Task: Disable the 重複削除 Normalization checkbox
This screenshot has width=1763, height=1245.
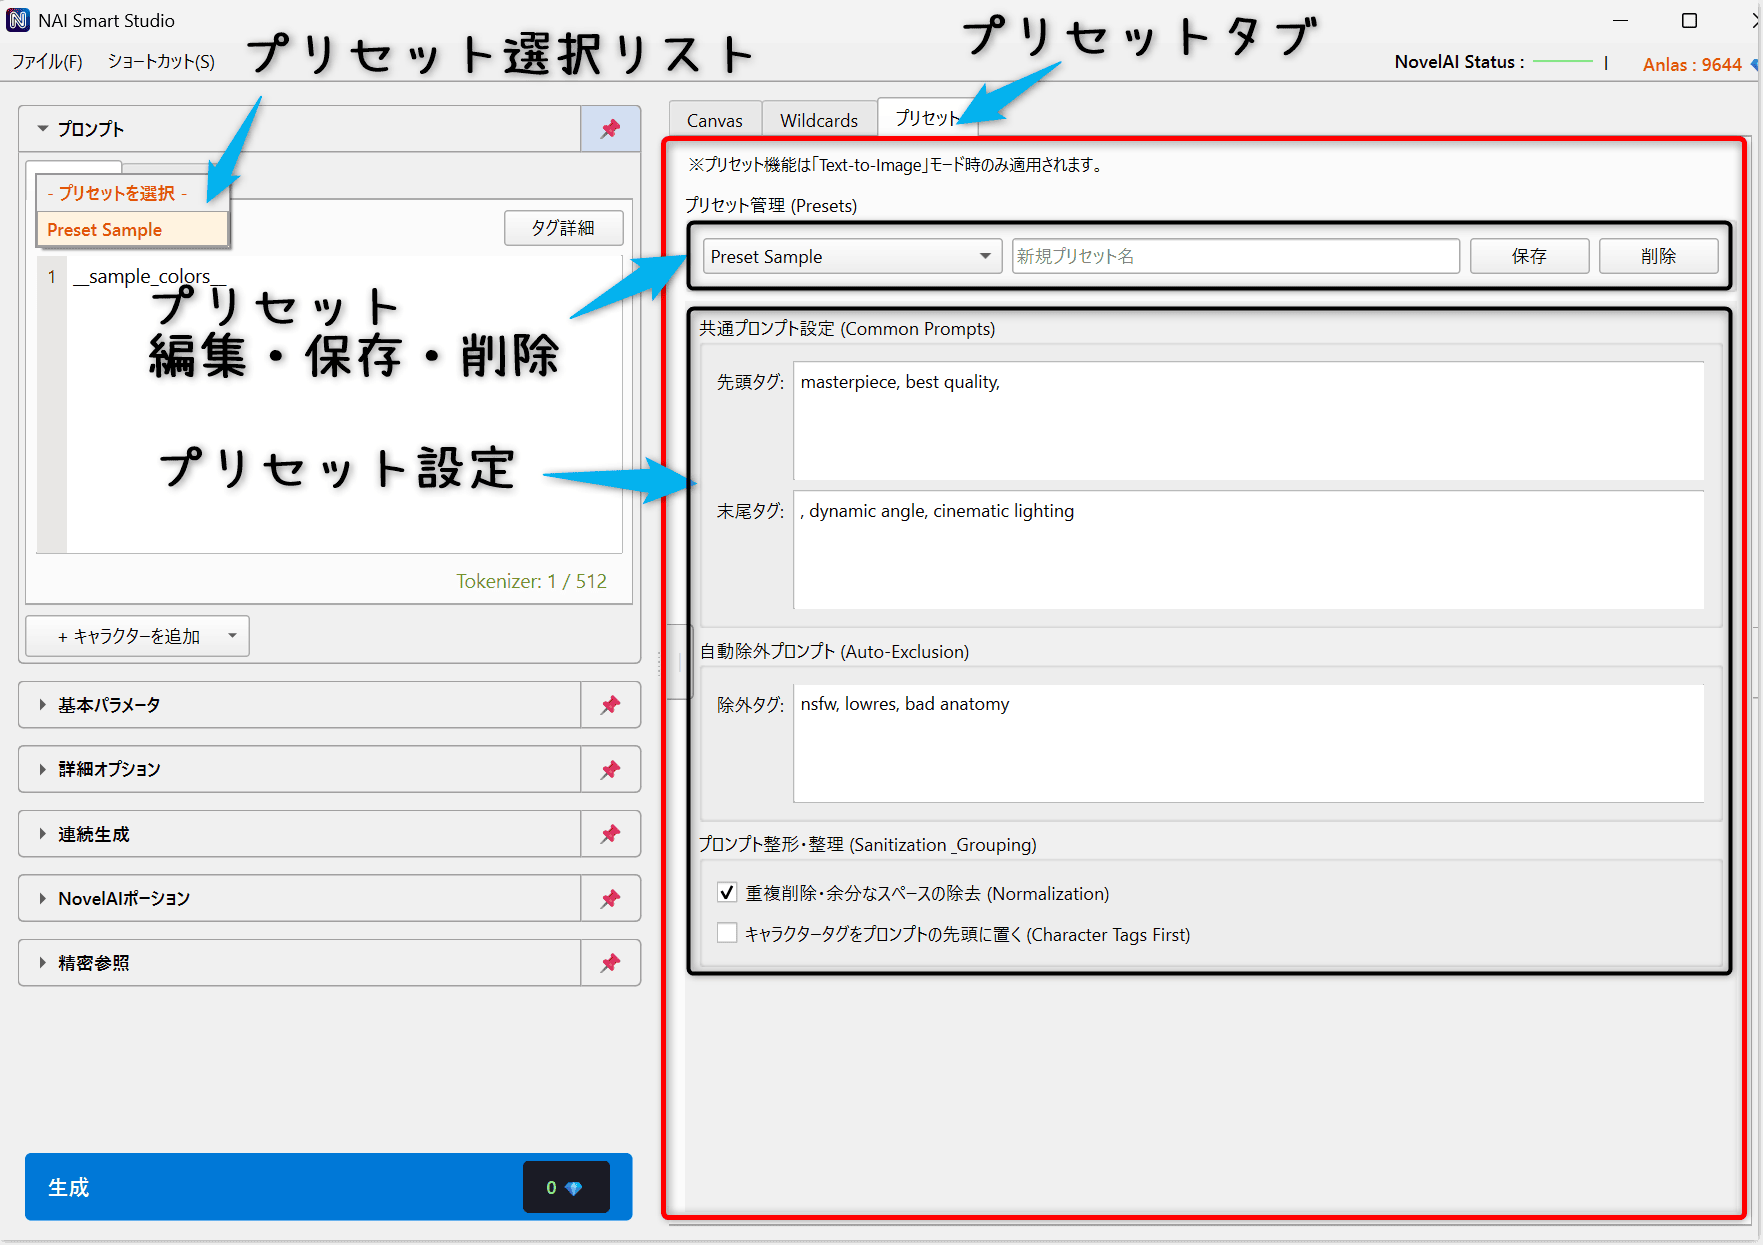Action: (727, 892)
